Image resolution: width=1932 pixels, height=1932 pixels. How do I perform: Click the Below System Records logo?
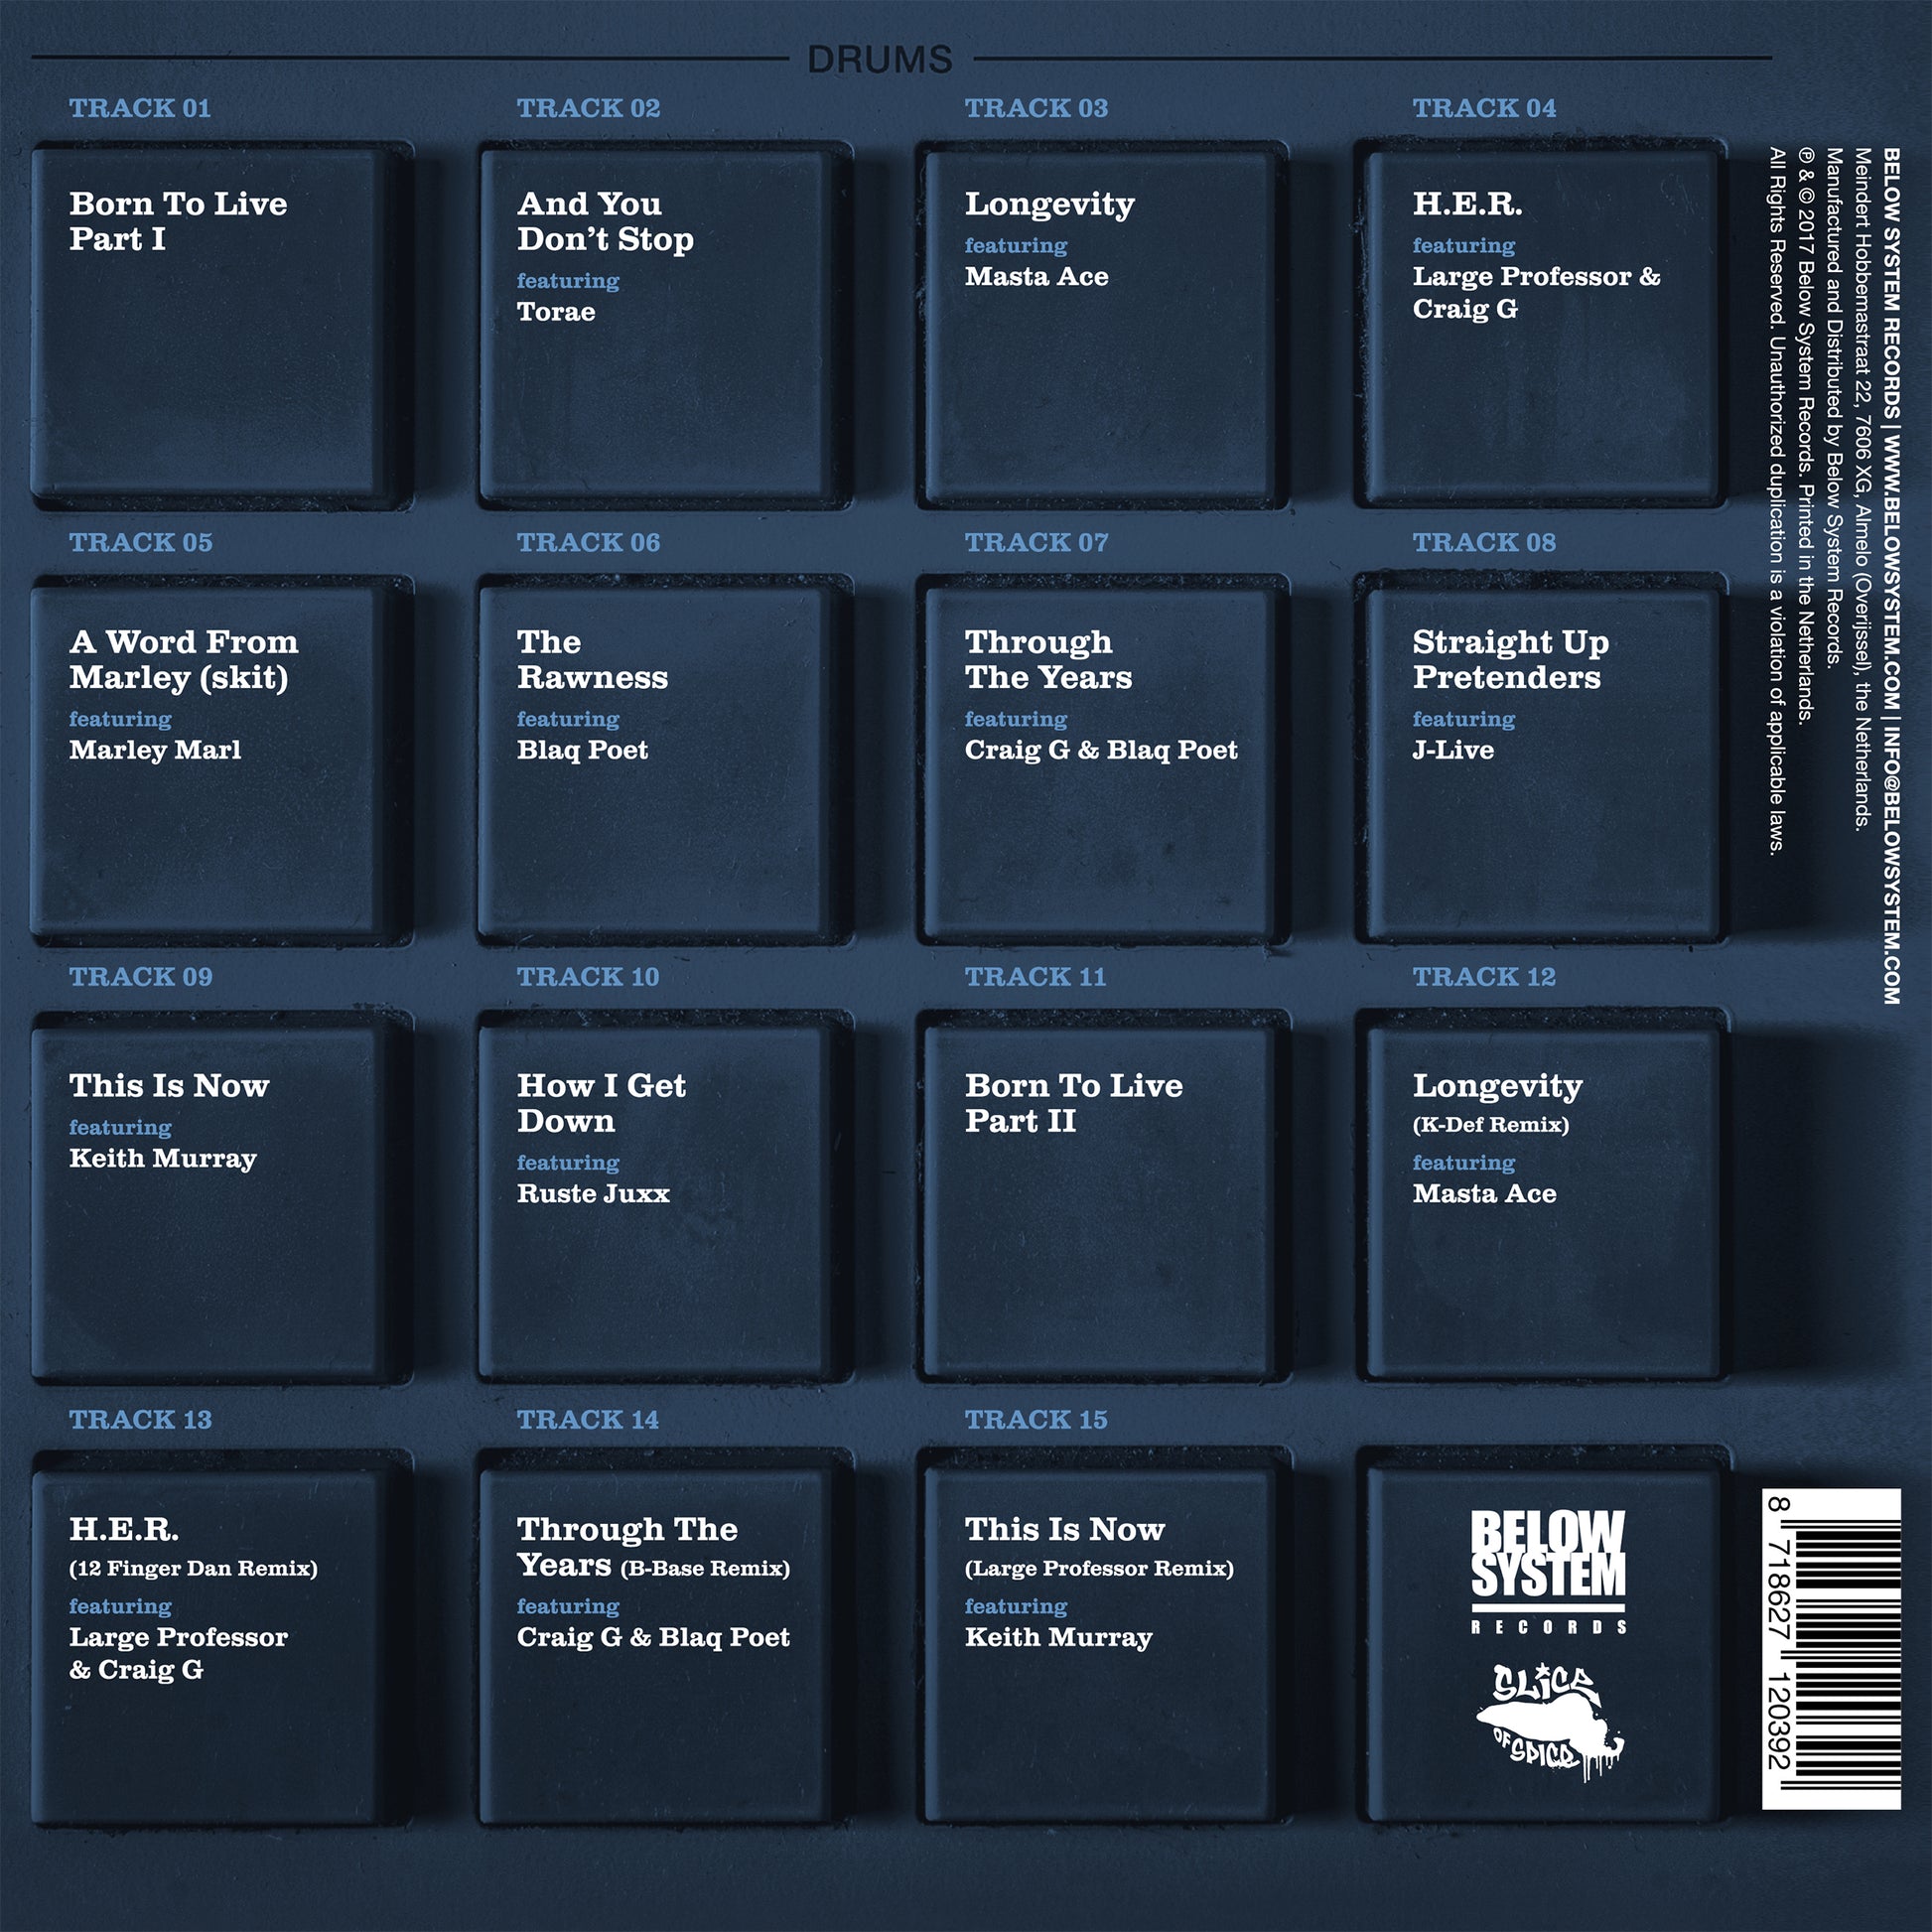1548,1572
